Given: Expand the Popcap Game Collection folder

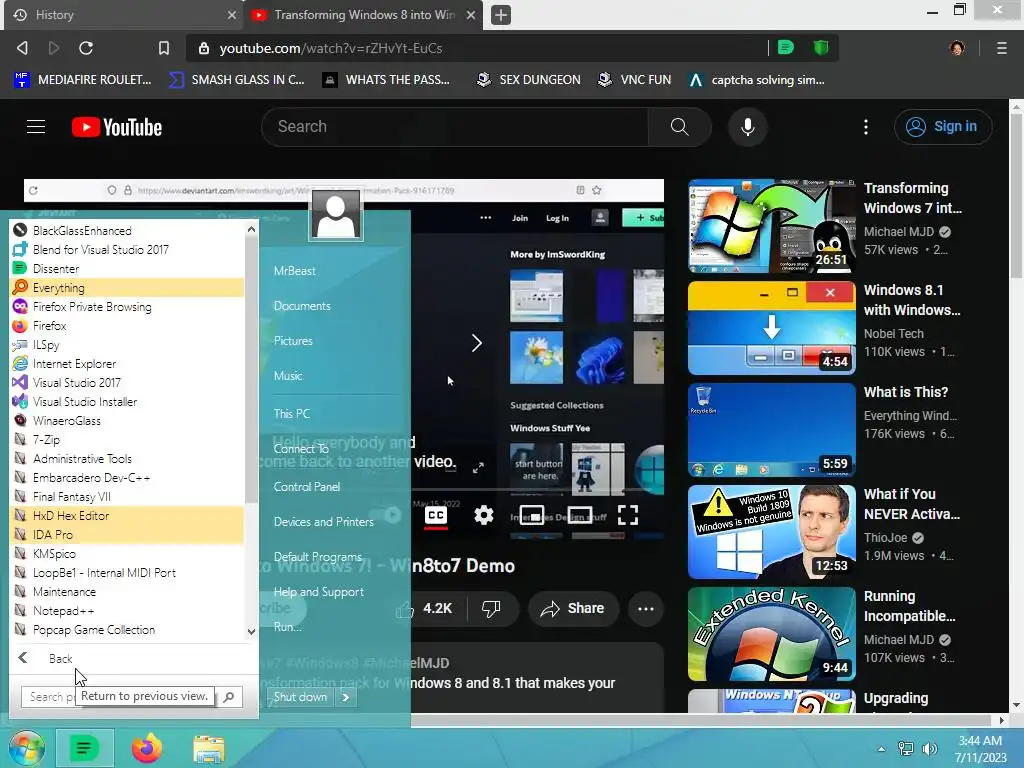Looking at the screenshot, I should tap(127, 630).
